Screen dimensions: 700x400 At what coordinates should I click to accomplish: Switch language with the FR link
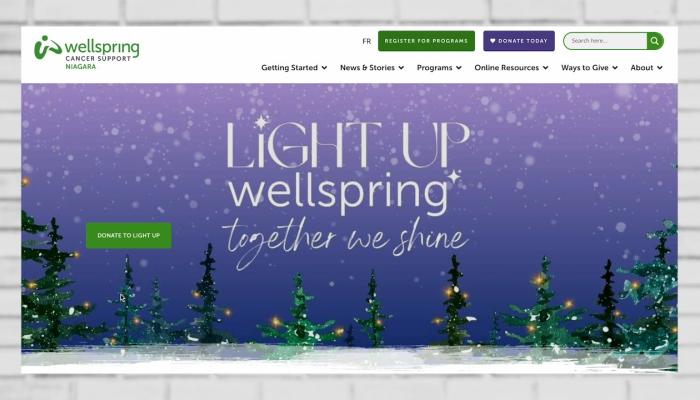[x=367, y=41]
